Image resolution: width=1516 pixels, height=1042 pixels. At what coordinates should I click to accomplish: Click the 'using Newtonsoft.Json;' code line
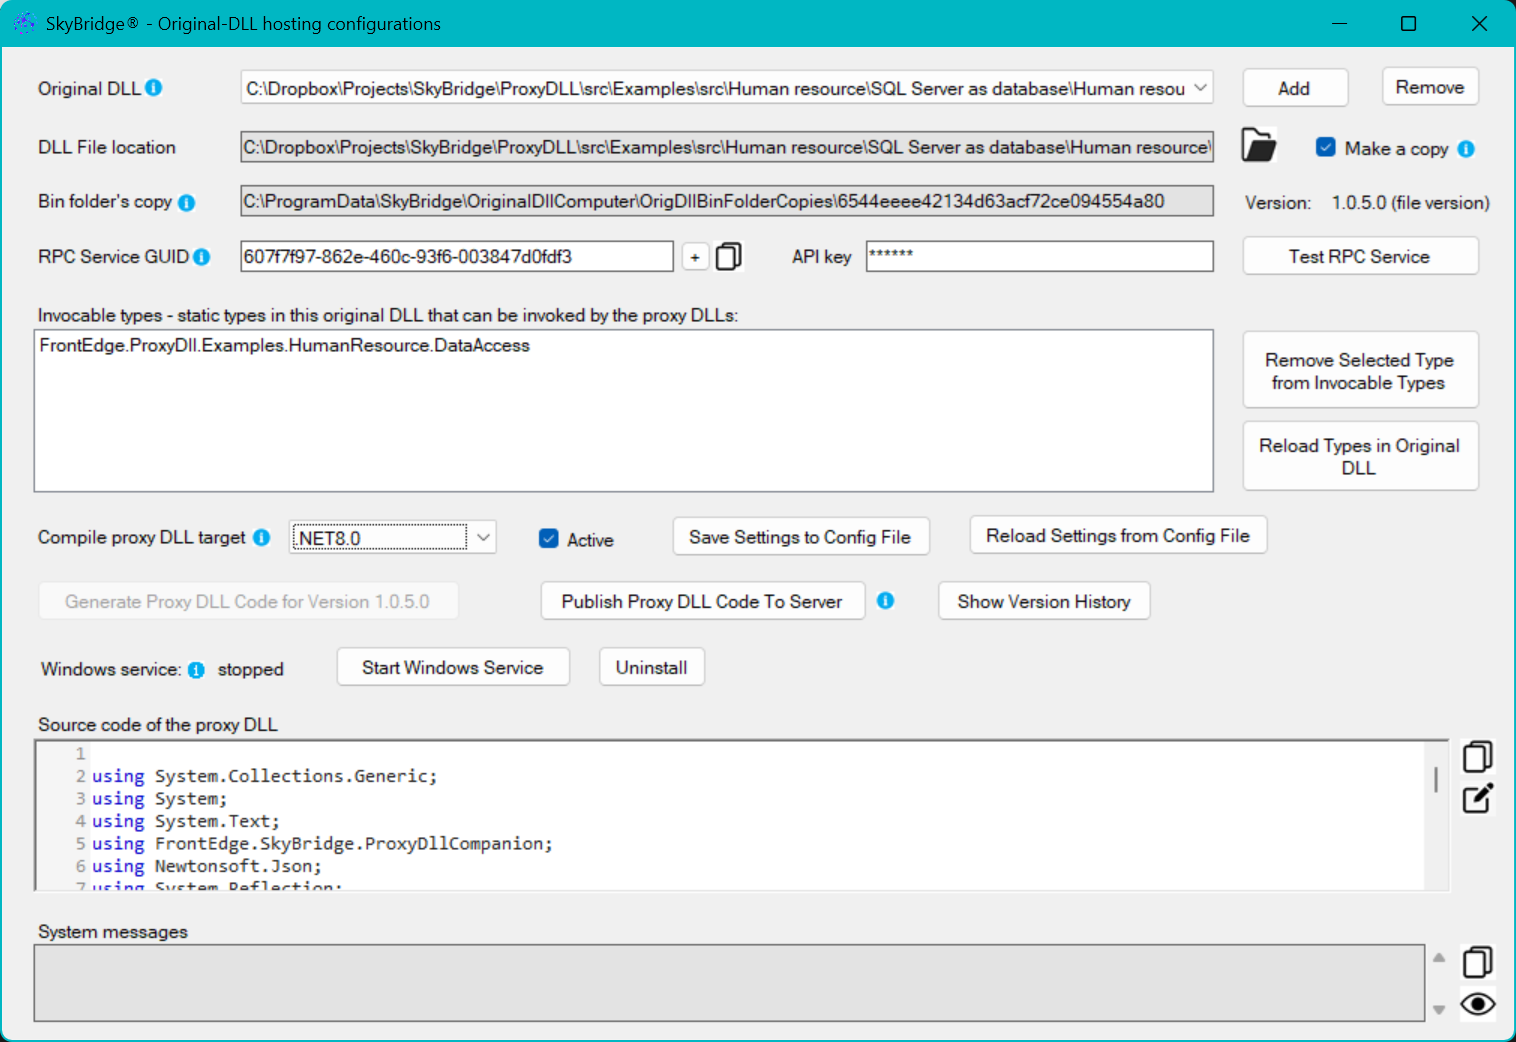[x=207, y=866]
